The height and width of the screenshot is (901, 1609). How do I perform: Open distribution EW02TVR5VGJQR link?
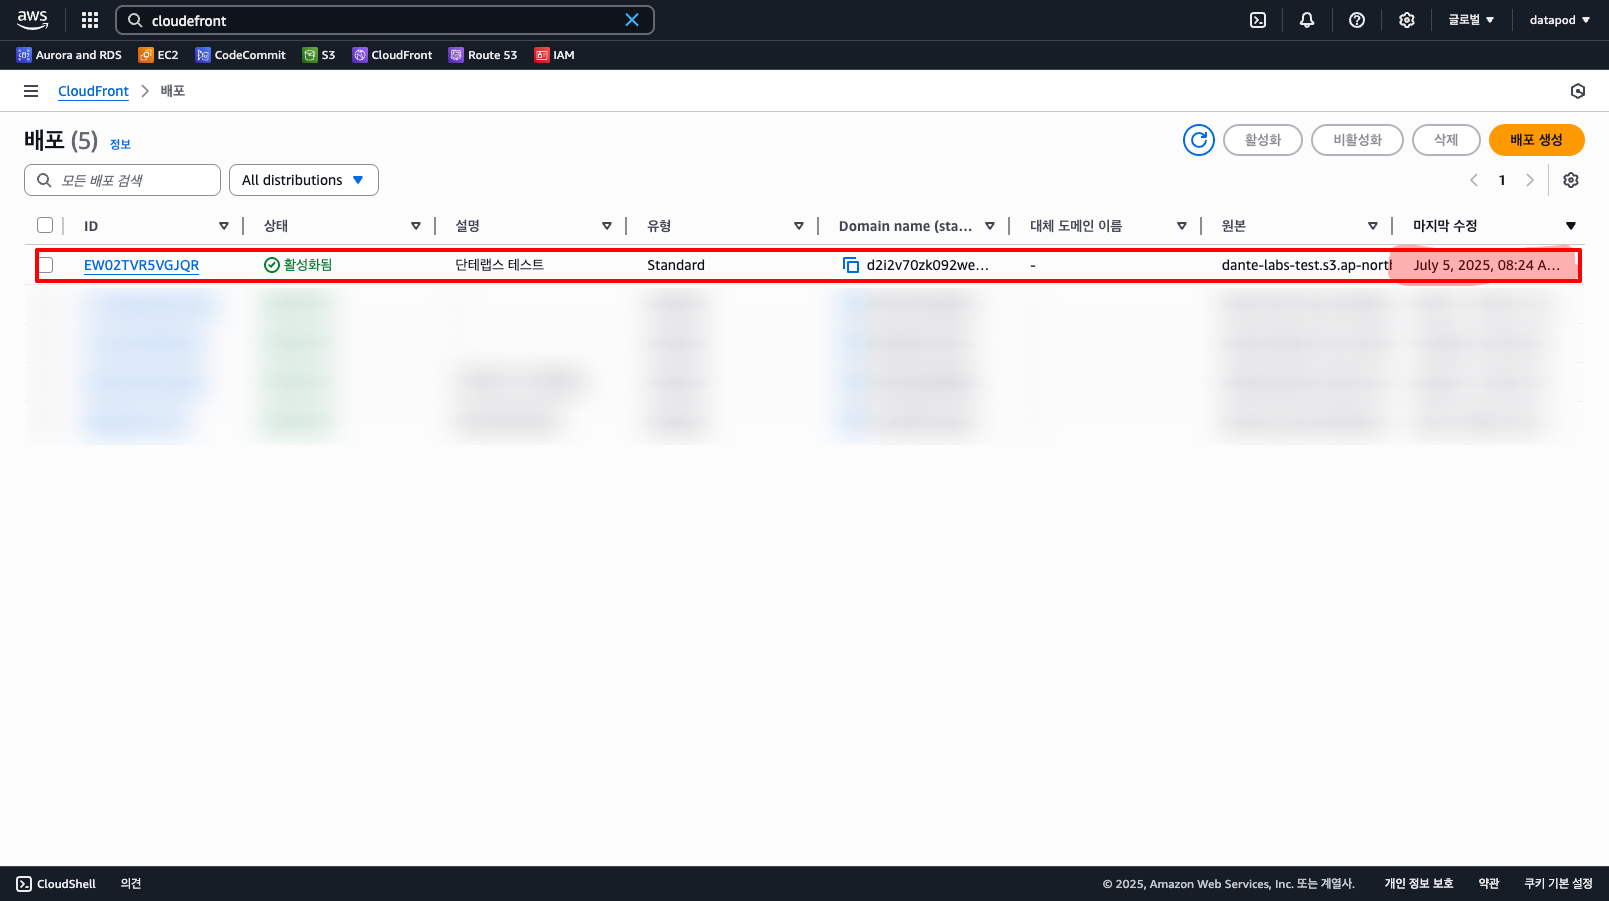point(141,265)
